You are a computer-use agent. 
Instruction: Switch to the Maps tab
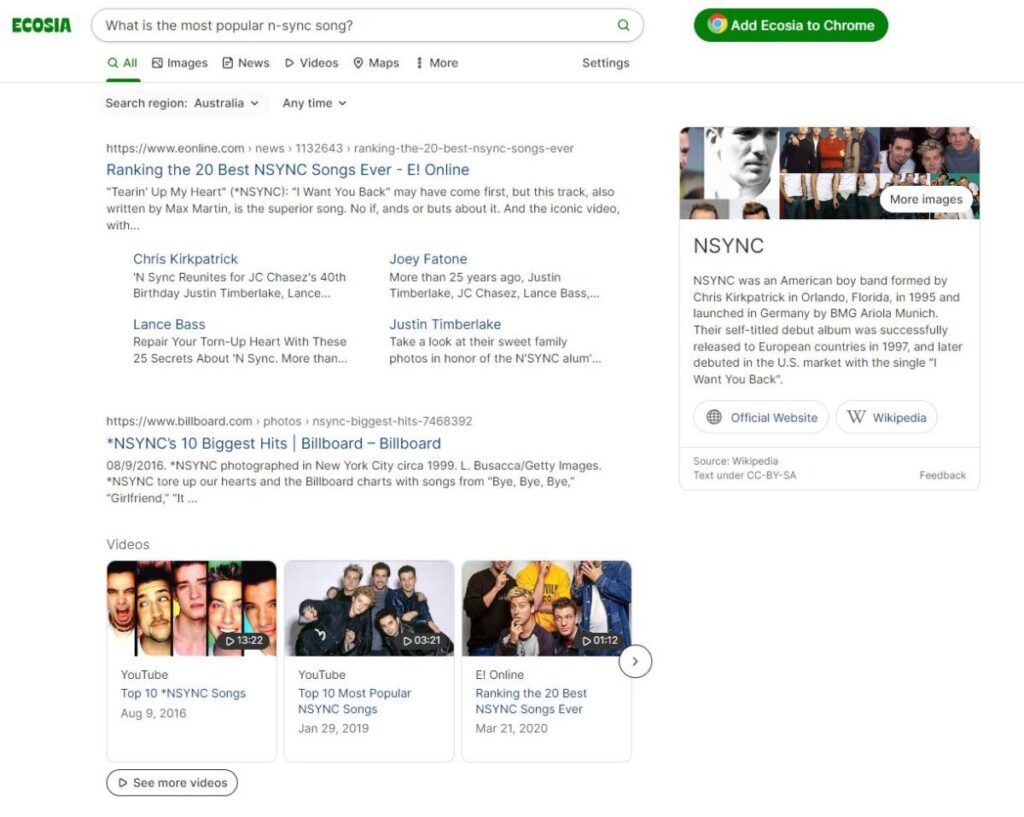376,63
